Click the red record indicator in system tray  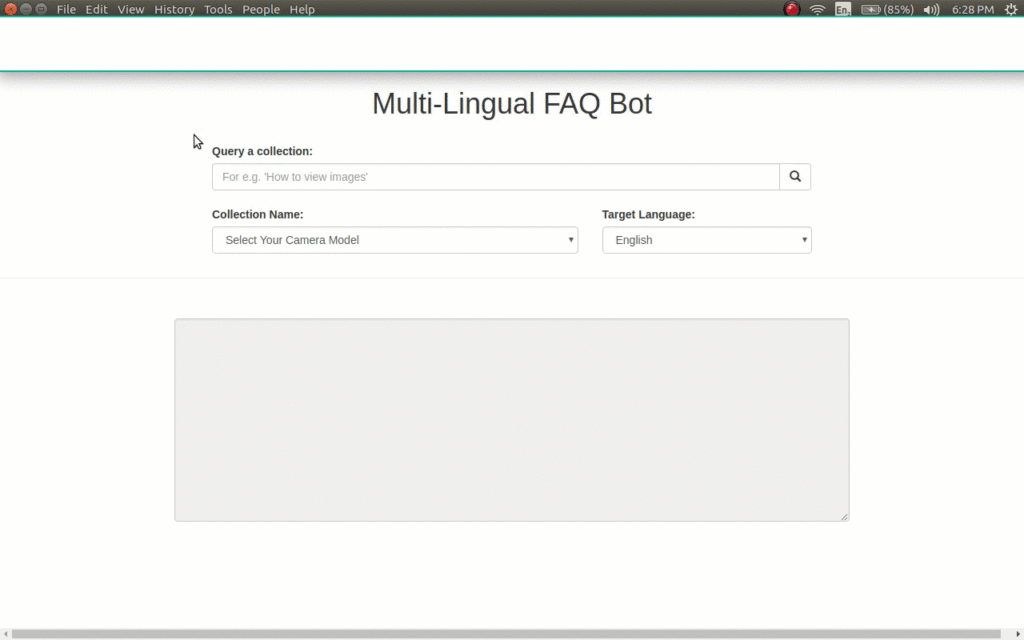point(792,10)
